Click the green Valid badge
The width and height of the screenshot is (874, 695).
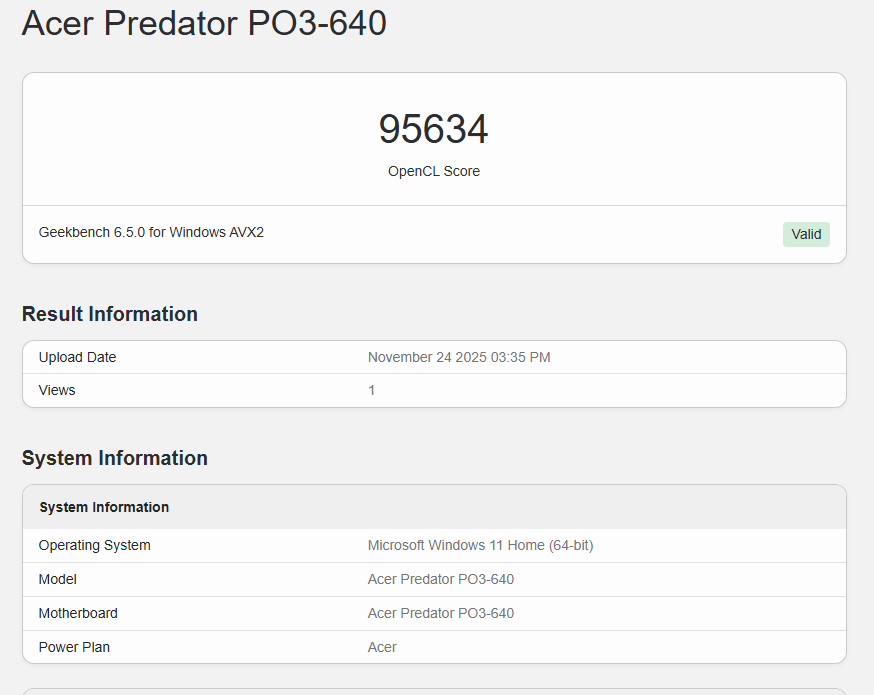click(x=806, y=234)
